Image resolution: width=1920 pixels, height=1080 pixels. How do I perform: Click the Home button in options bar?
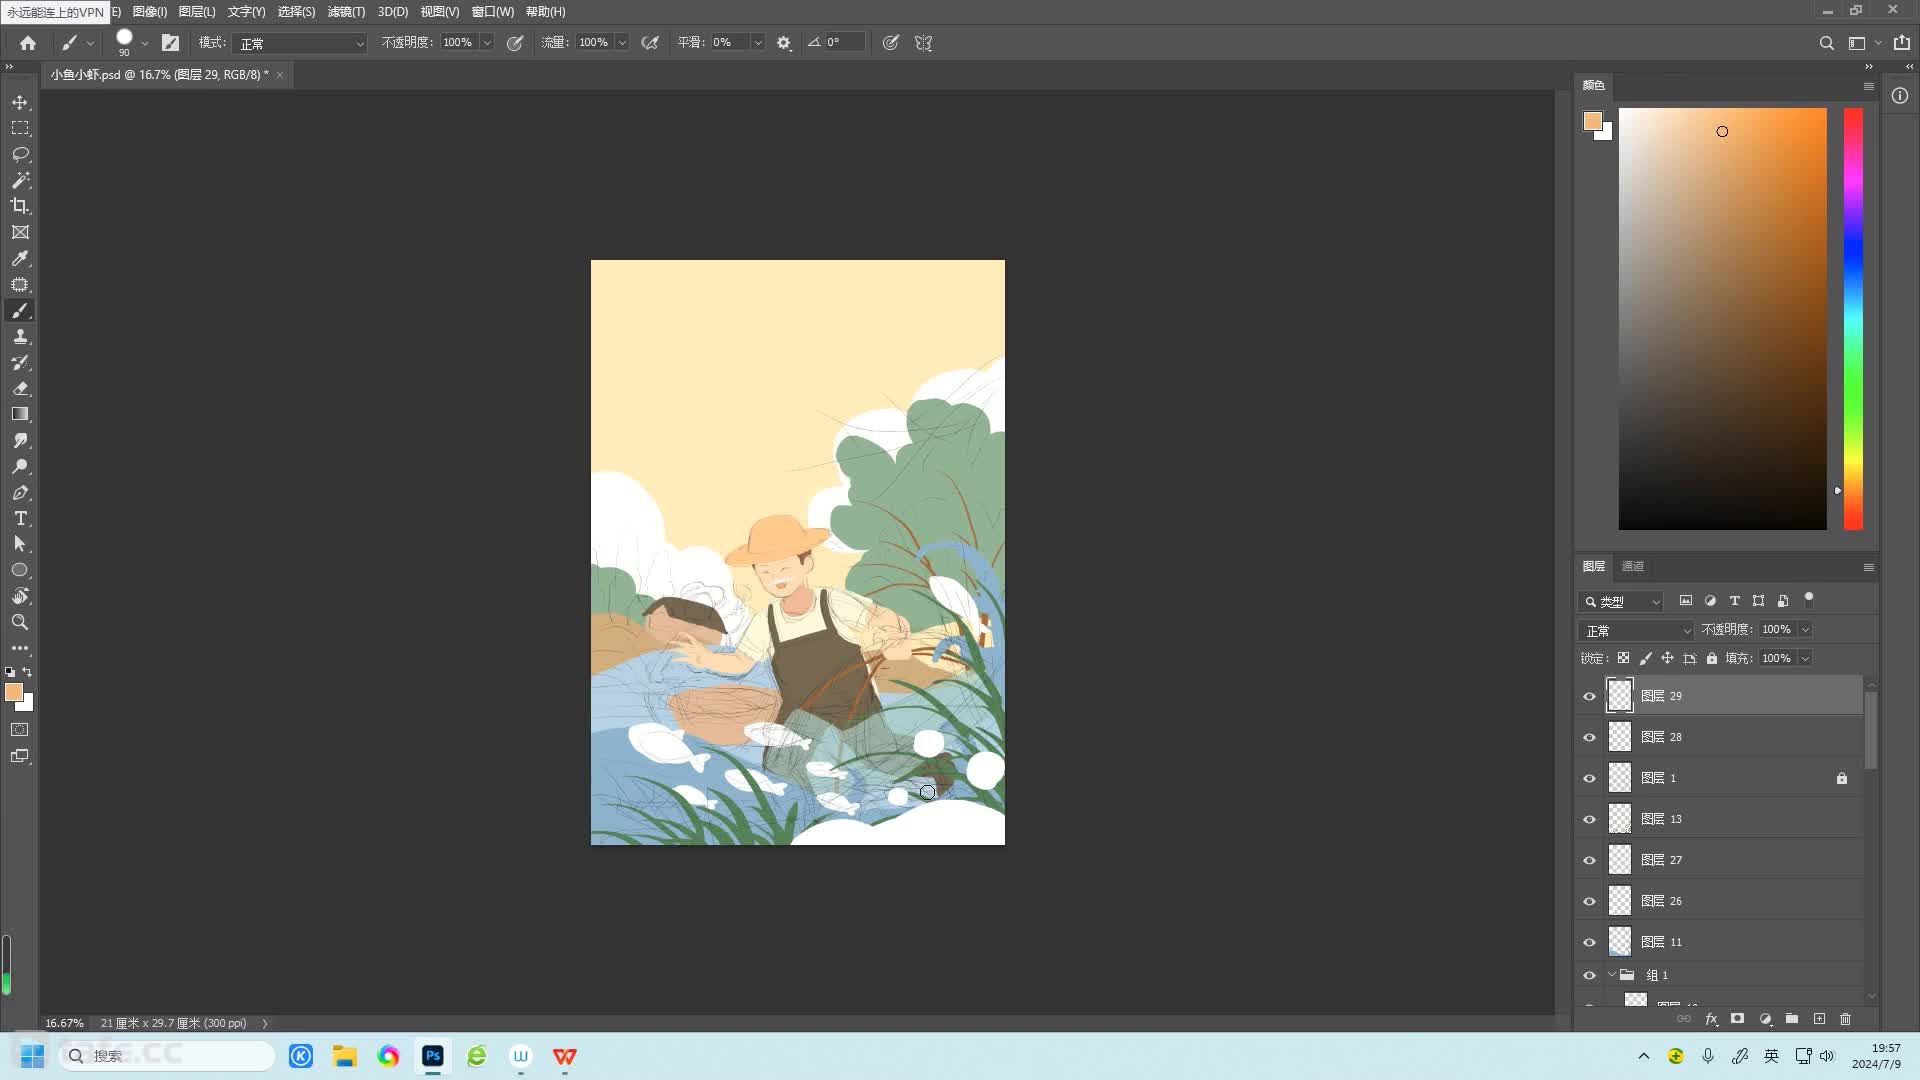(x=28, y=43)
